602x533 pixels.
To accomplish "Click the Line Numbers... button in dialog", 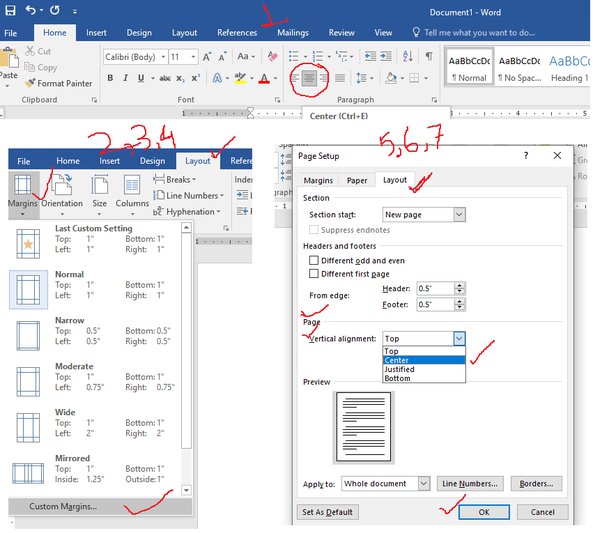I will click(470, 483).
